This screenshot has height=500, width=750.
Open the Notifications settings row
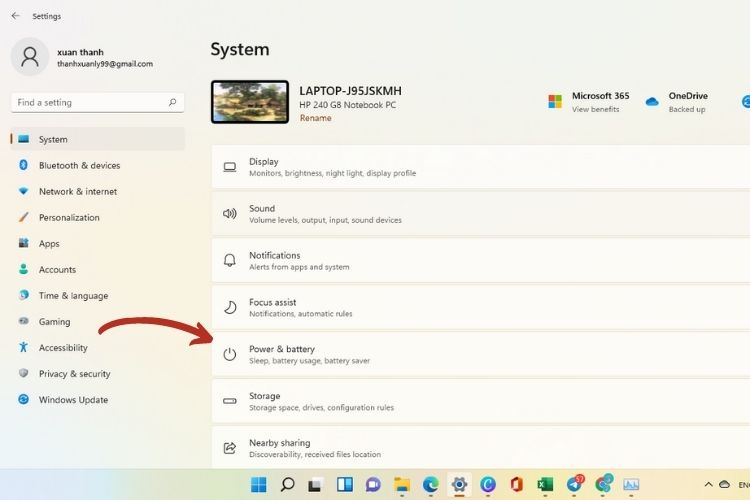point(481,261)
